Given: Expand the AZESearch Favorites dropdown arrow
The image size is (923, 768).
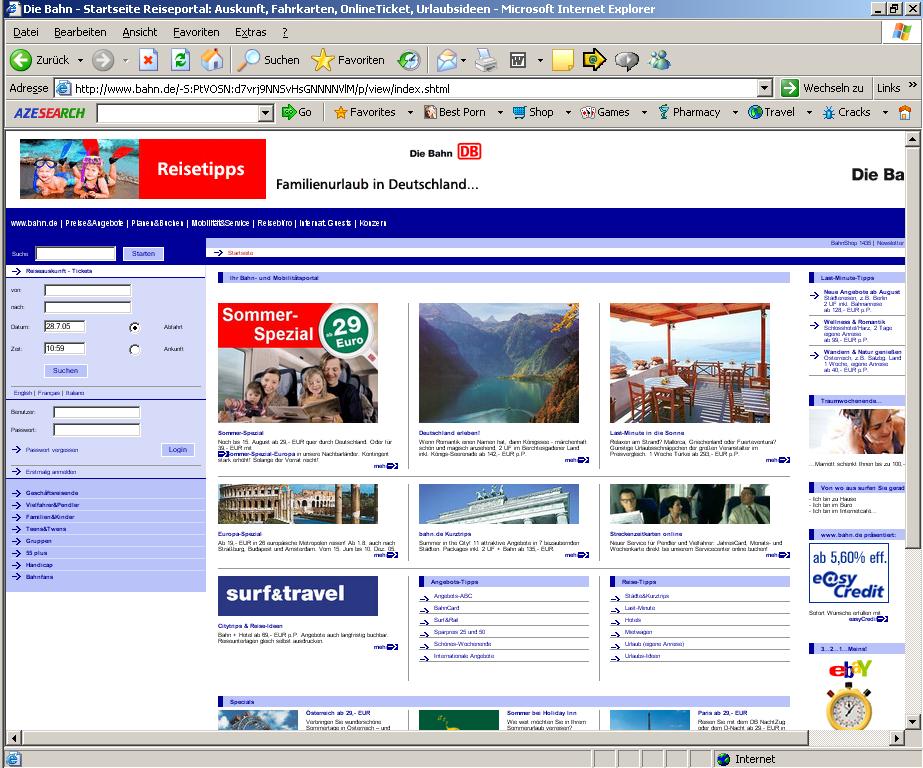Looking at the screenshot, I should pos(410,112).
